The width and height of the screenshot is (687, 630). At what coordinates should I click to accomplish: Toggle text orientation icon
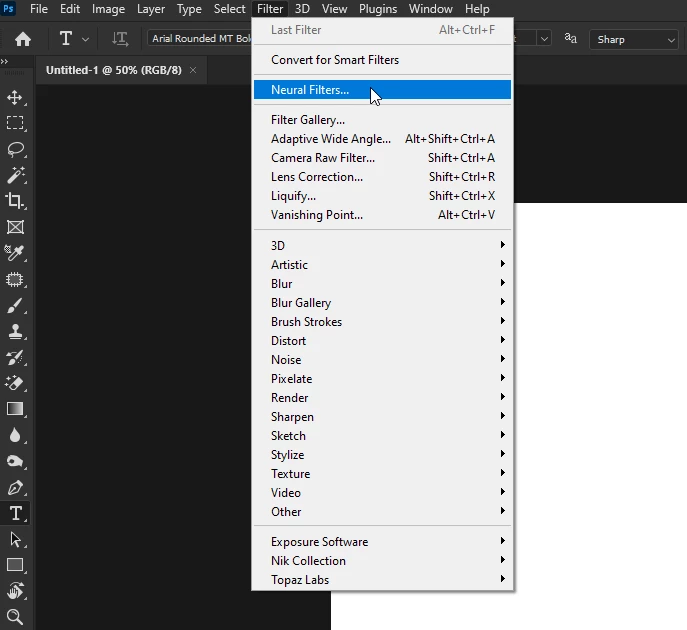pyautogui.click(x=120, y=39)
